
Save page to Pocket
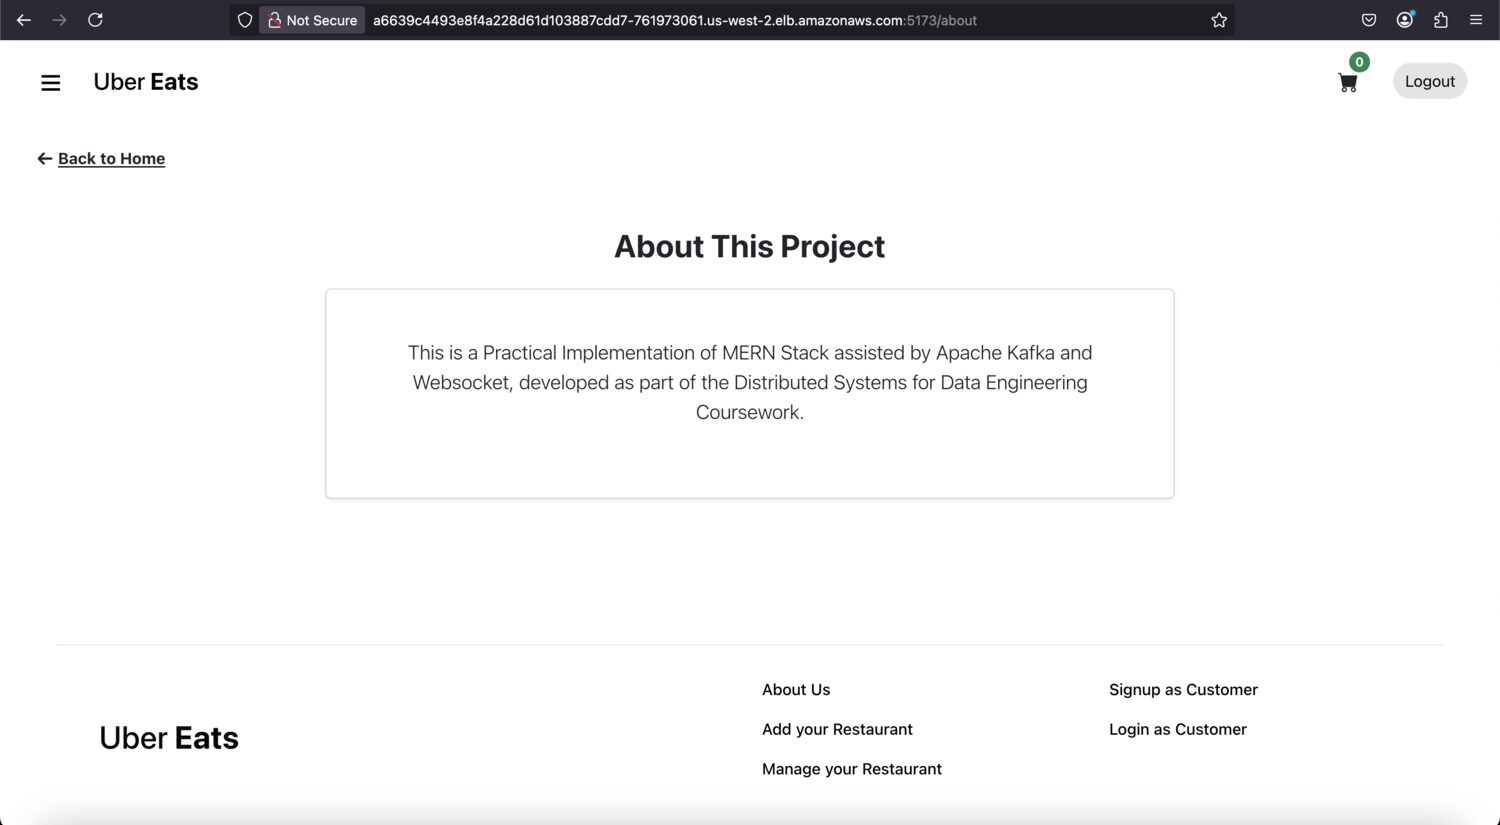1369,20
